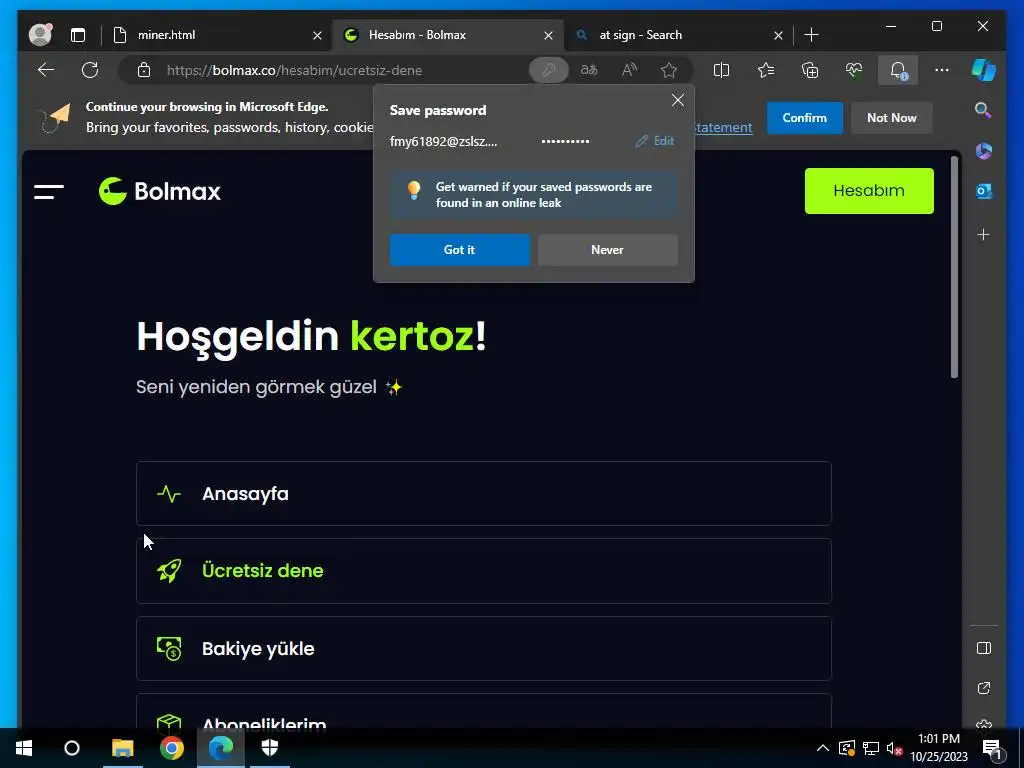The image size is (1024, 768).
Task: Open the Hesabım account button
Action: tap(869, 191)
